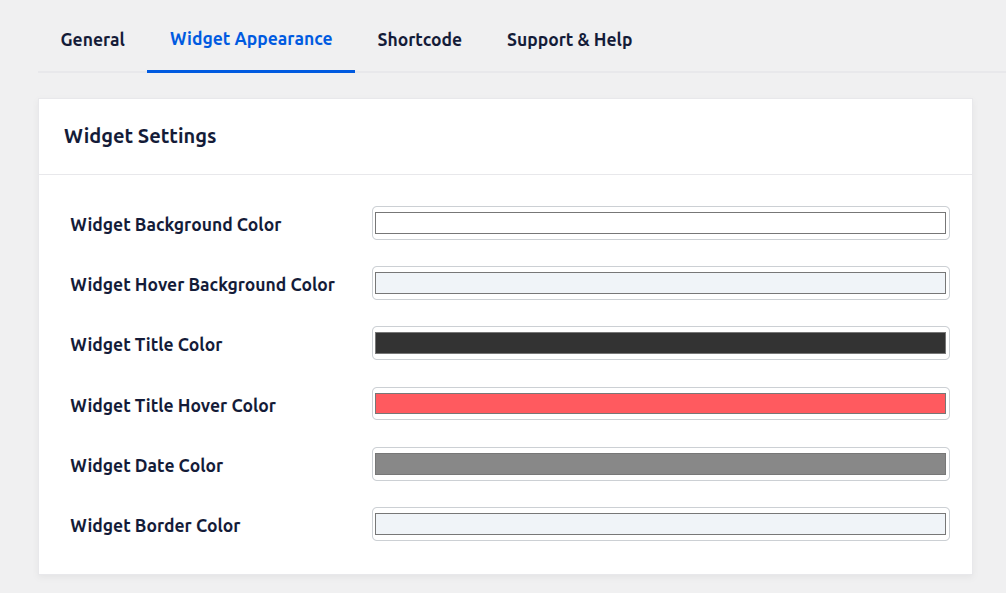Screen dimensions: 1006x593
Task: Open the Widget Background Color white swatch
Action: 660,223
